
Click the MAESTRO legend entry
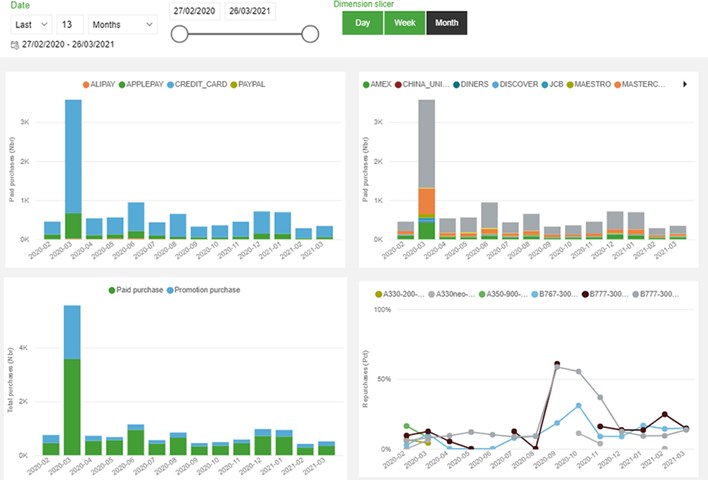(589, 84)
